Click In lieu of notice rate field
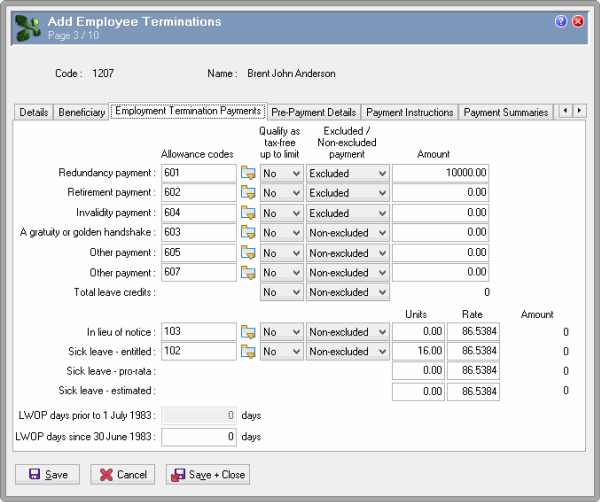The width and height of the screenshot is (600, 502). pos(473,331)
